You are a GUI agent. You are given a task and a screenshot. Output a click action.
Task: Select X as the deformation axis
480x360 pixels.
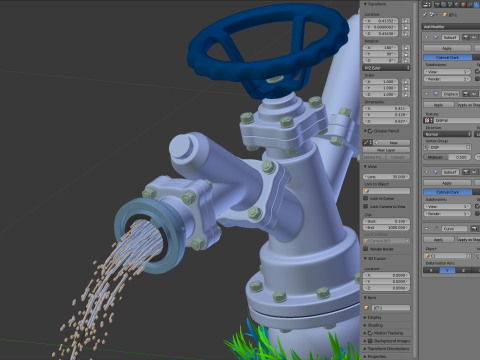(431, 270)
